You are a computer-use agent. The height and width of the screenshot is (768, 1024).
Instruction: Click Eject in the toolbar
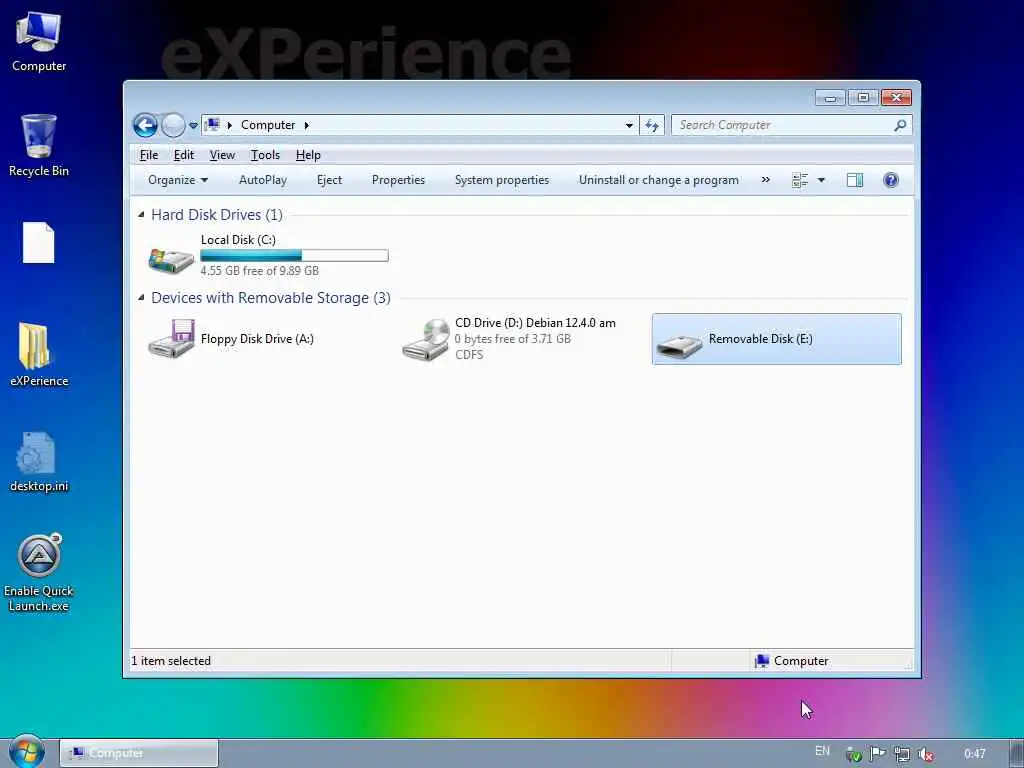(329, 180)
